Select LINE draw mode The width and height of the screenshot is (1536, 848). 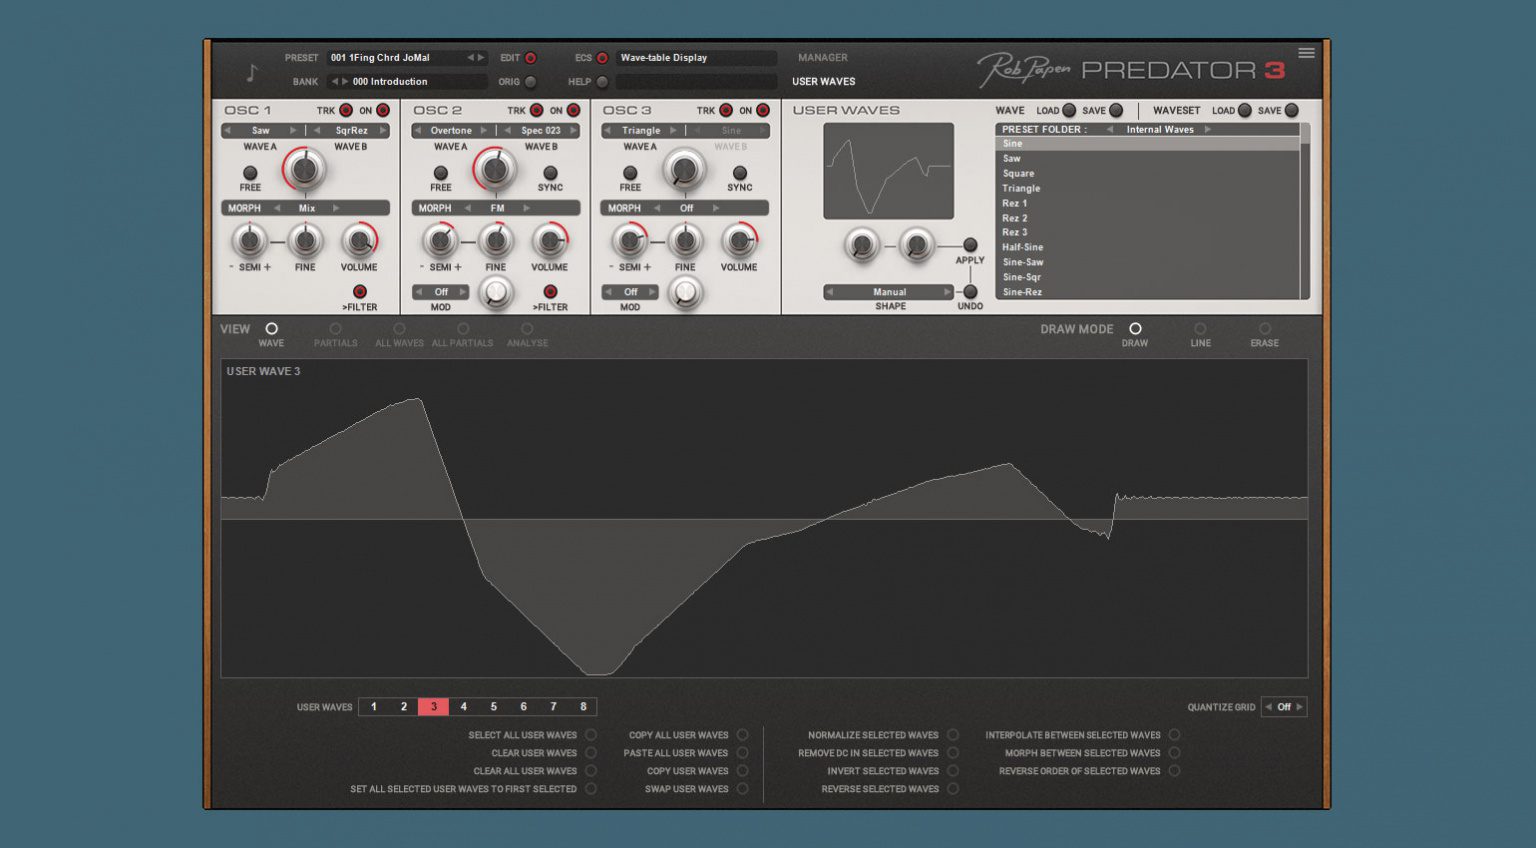pos(1200,329)
